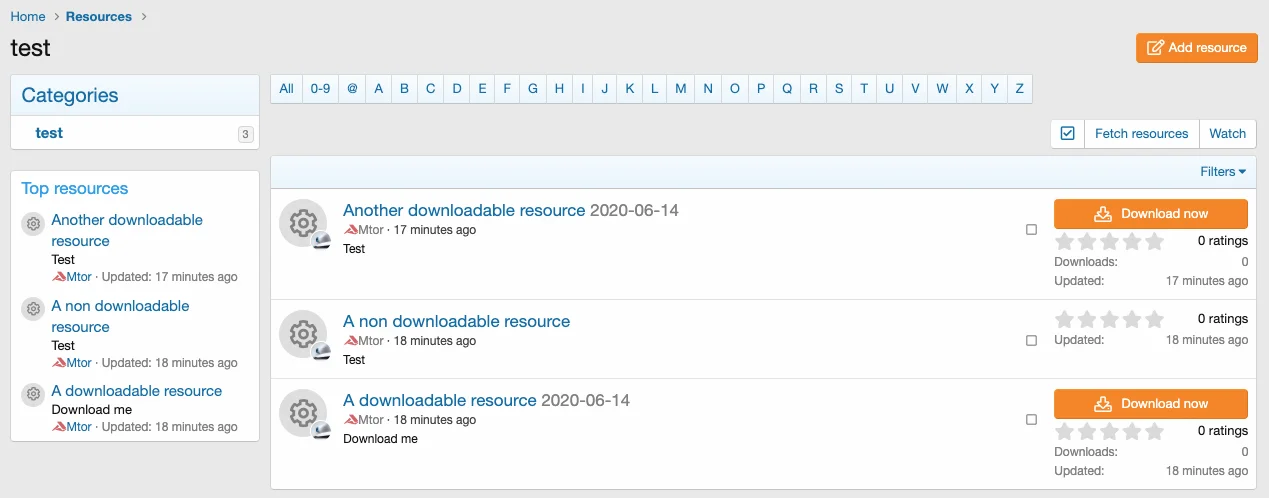The height and width of the screenshot is (498, 1269).
Task: Select the 0-9 alphabet filter
Action: click(x=320, y=89)
